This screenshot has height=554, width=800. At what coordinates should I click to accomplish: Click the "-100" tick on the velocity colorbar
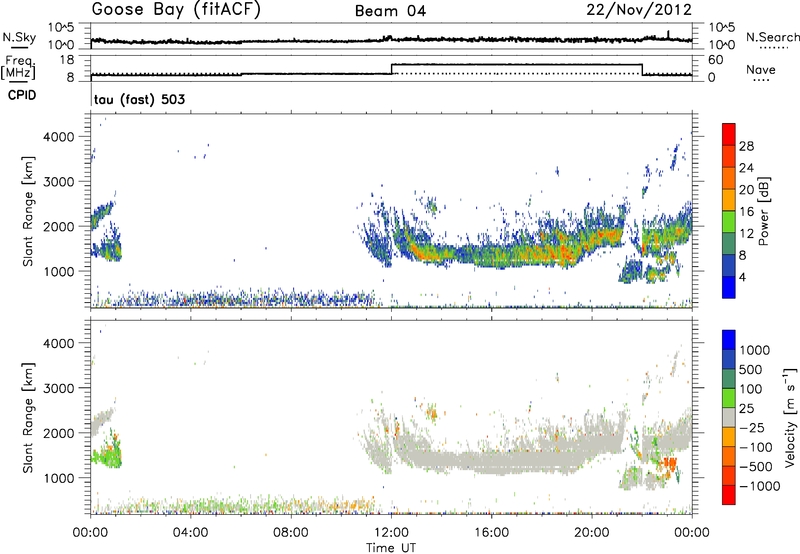click(756, 447)
